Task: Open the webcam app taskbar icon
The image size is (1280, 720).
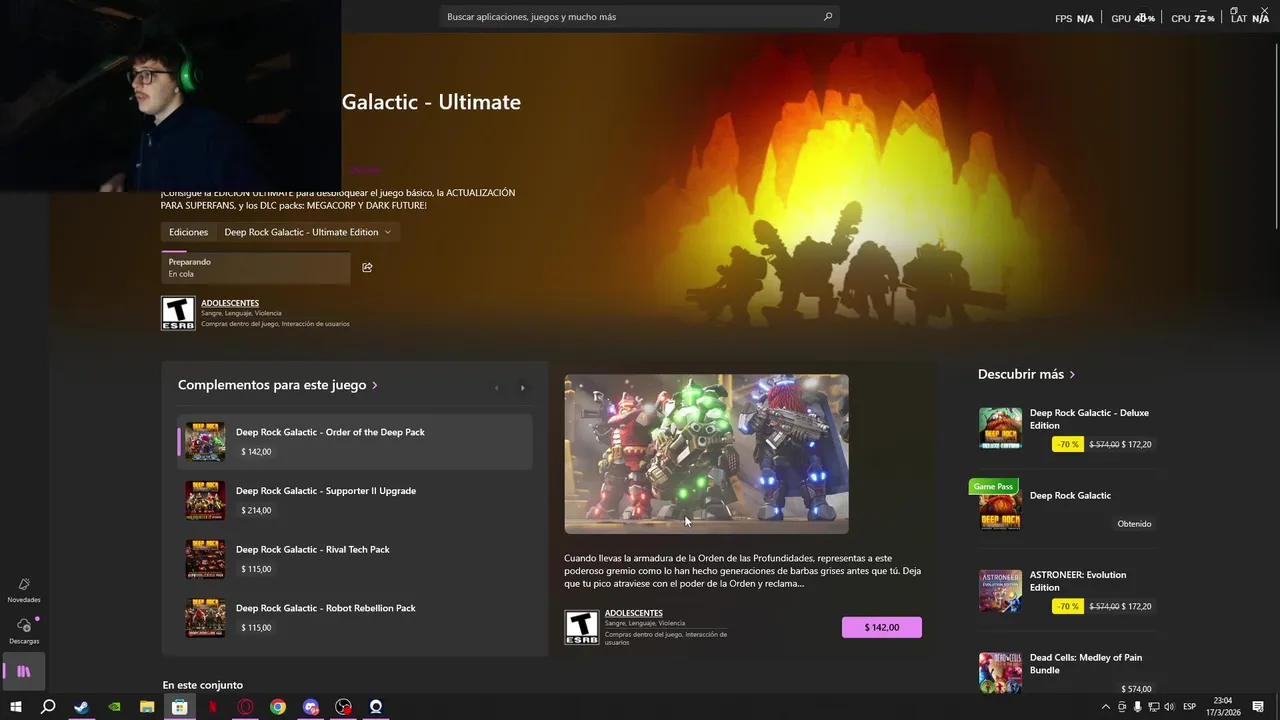Action: (x=376, y=707)
